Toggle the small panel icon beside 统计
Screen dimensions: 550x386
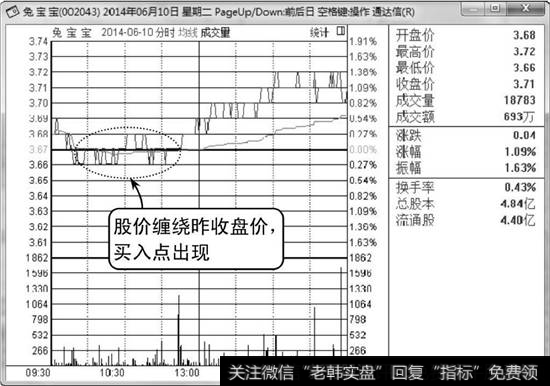[x=341, y=31]
